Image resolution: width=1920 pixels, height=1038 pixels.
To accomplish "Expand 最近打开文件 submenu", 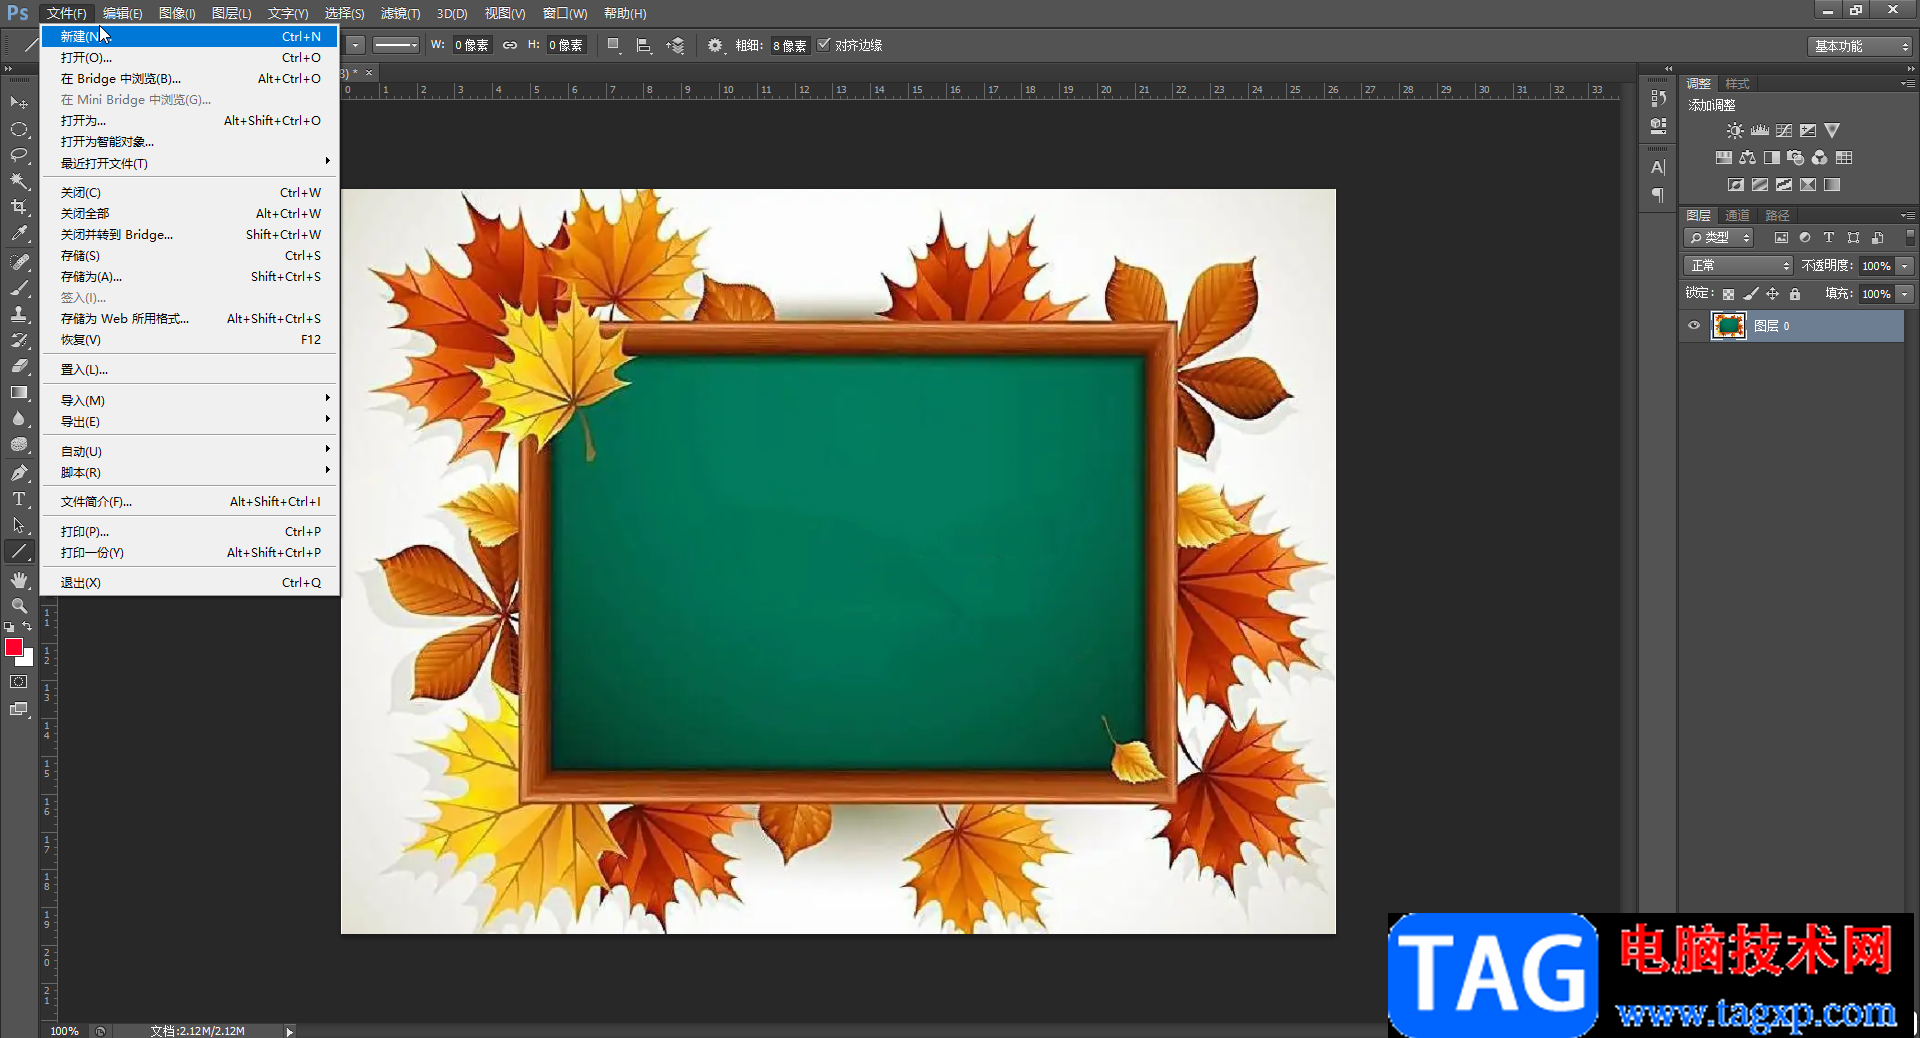I will (190, 163).
